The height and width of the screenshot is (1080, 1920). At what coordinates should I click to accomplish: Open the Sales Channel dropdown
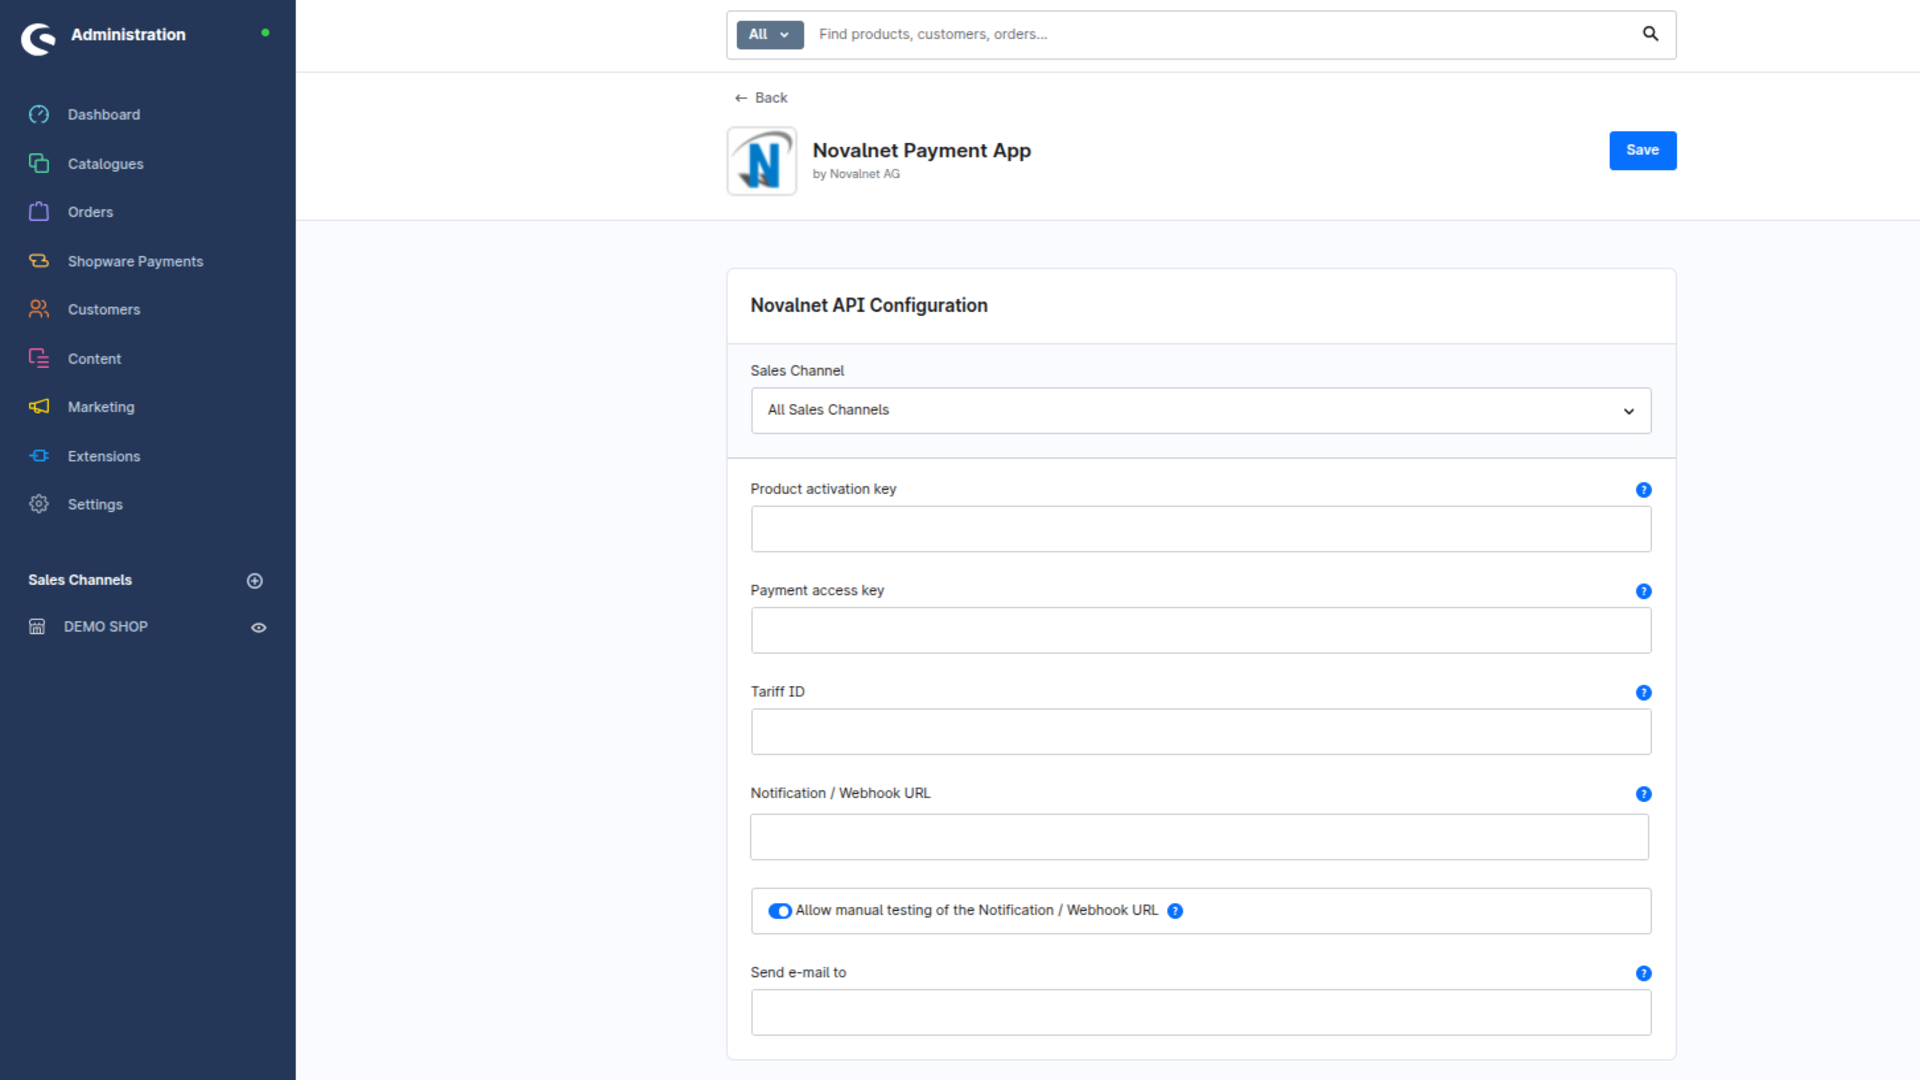[x=1201, y=411]
